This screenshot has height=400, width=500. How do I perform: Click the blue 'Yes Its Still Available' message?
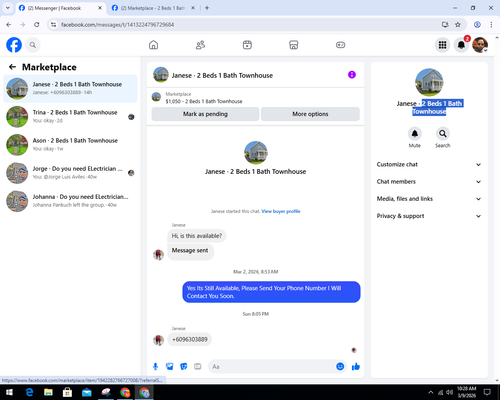pos(271,292)
